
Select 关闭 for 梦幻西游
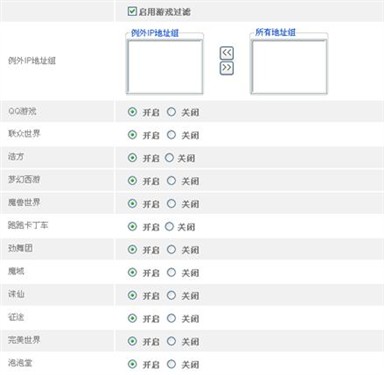(x=171, y=180)
